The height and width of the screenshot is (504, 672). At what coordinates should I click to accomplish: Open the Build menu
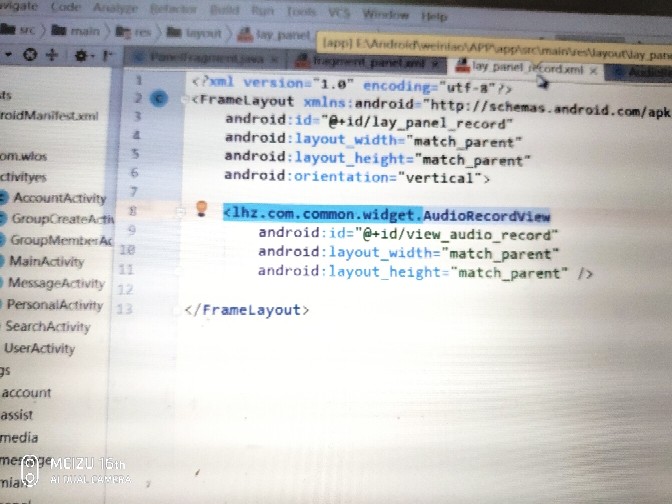point(224,10)
